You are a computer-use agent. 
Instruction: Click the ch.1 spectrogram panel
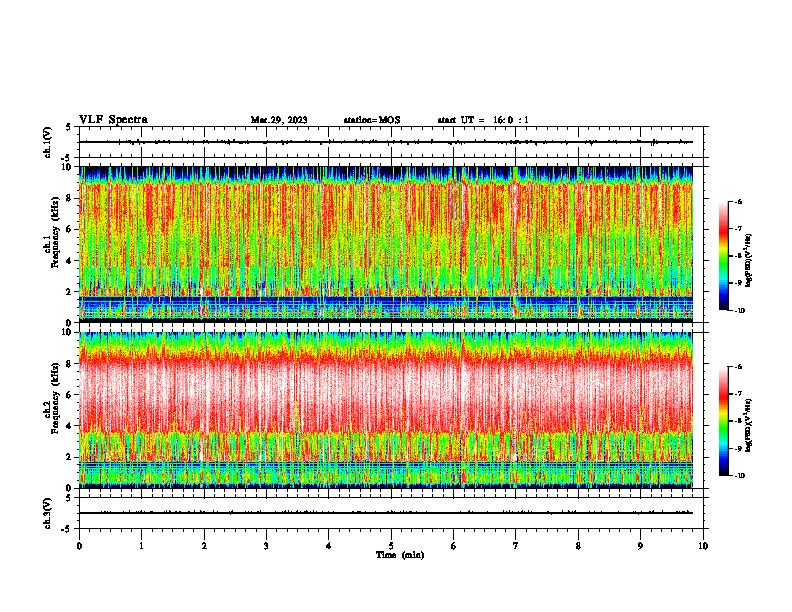point(391,244)
